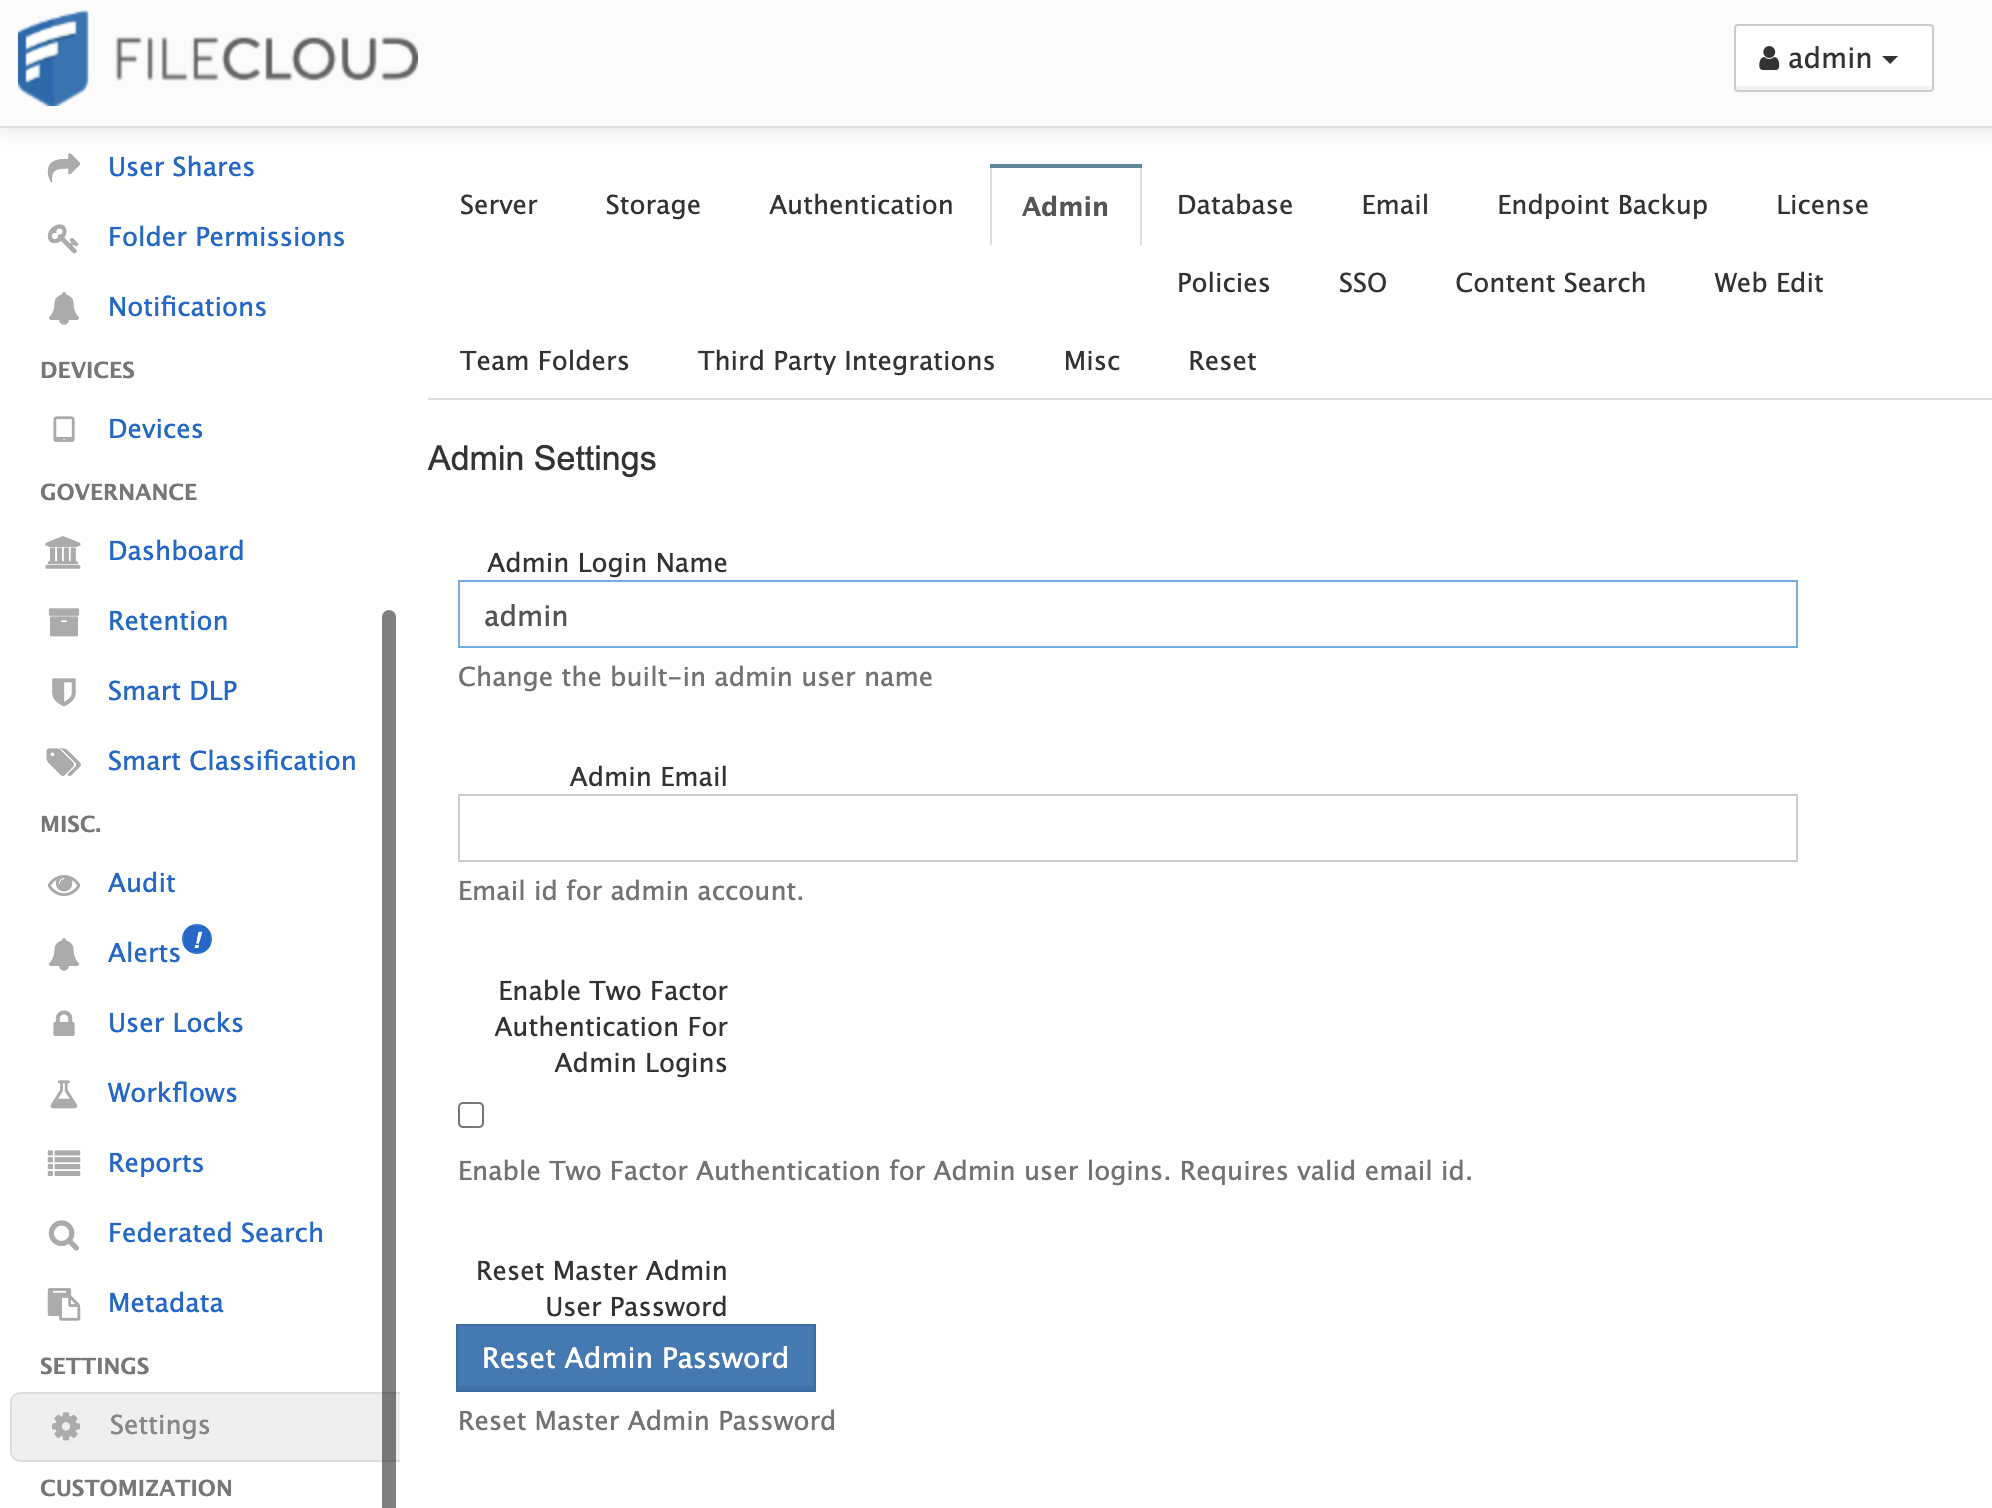Open the Authentication tab

(861, 205)
